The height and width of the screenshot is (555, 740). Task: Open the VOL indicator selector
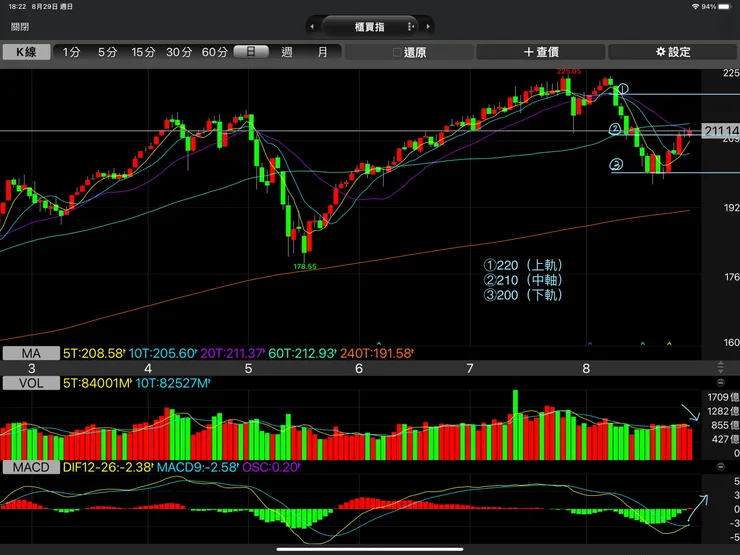(x=31, y=383)
